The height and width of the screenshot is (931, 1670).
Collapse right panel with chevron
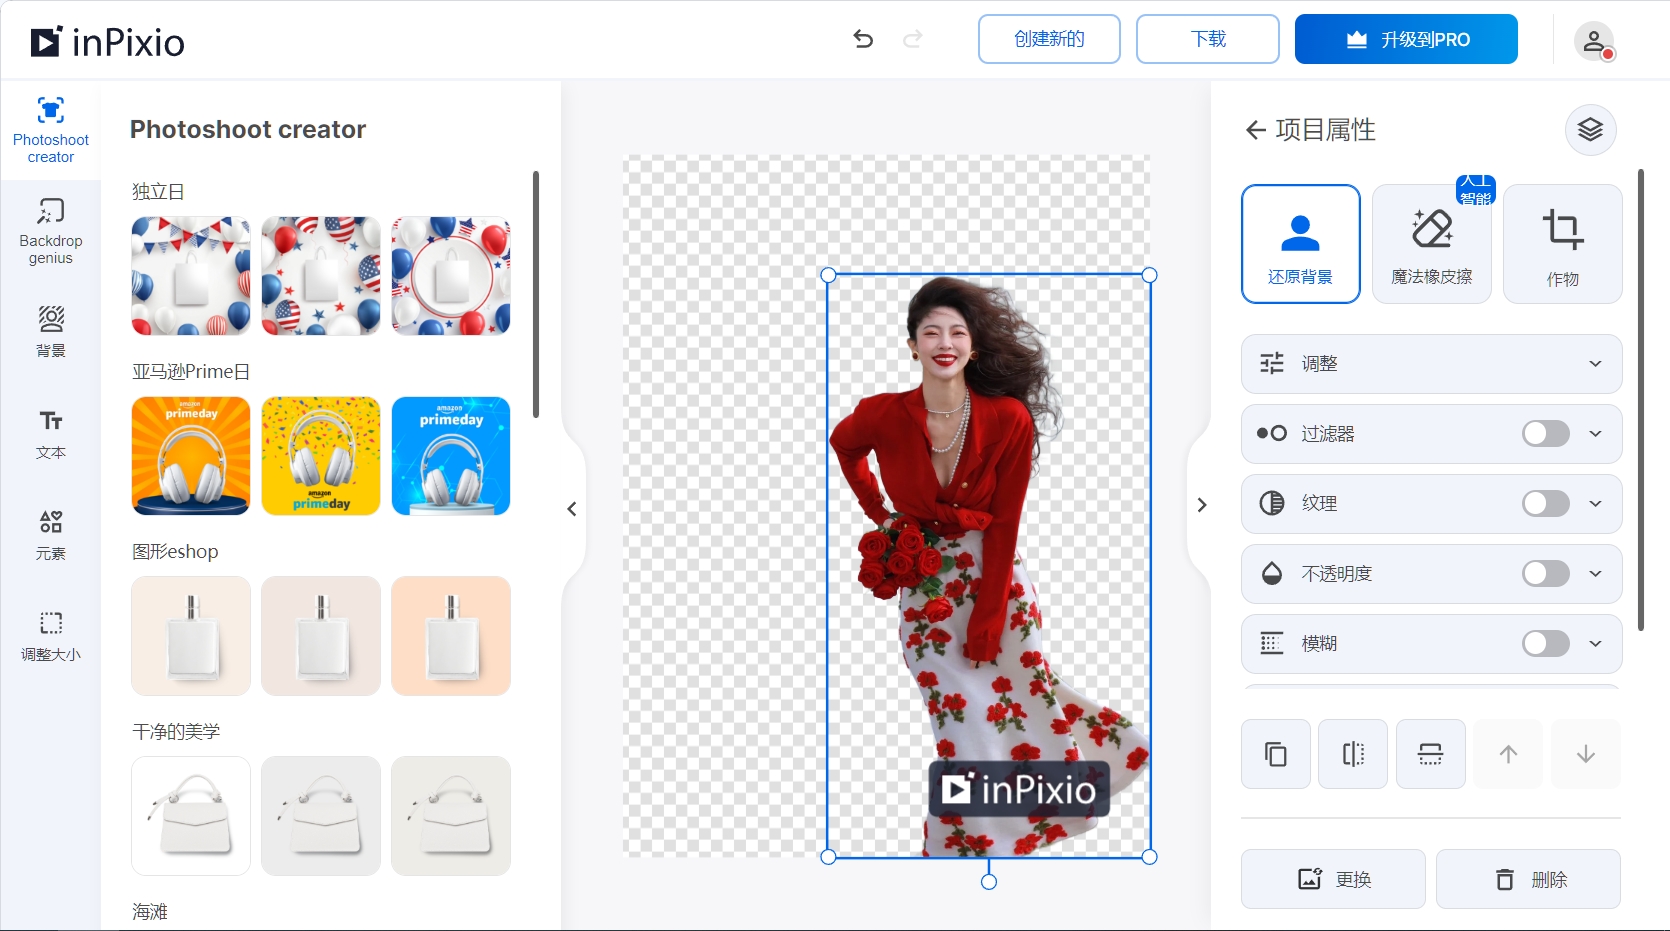(x=1202, y=505)
